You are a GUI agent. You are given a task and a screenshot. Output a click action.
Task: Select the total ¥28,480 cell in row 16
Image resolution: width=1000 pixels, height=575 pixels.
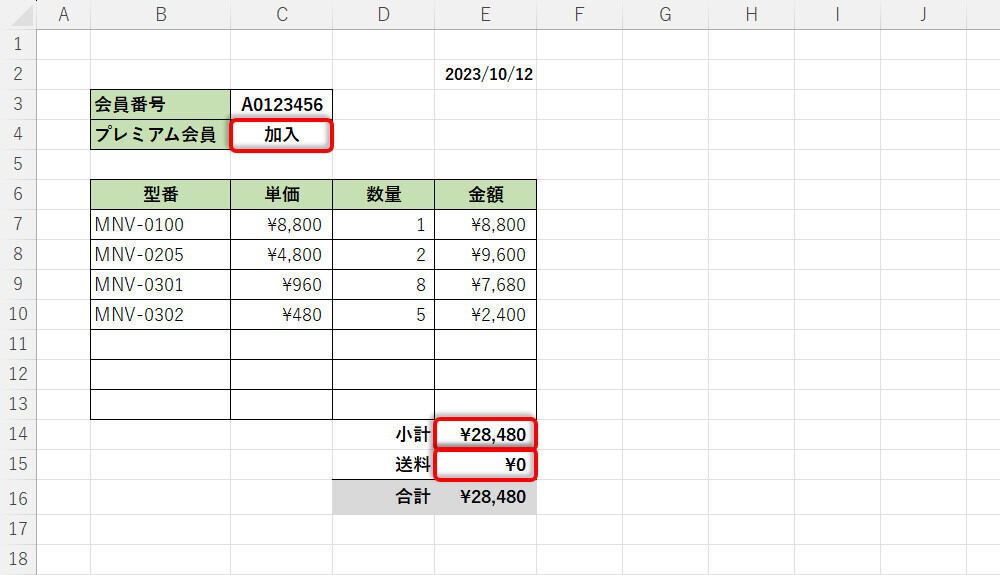pyautogui.click(x=486, y=497)
